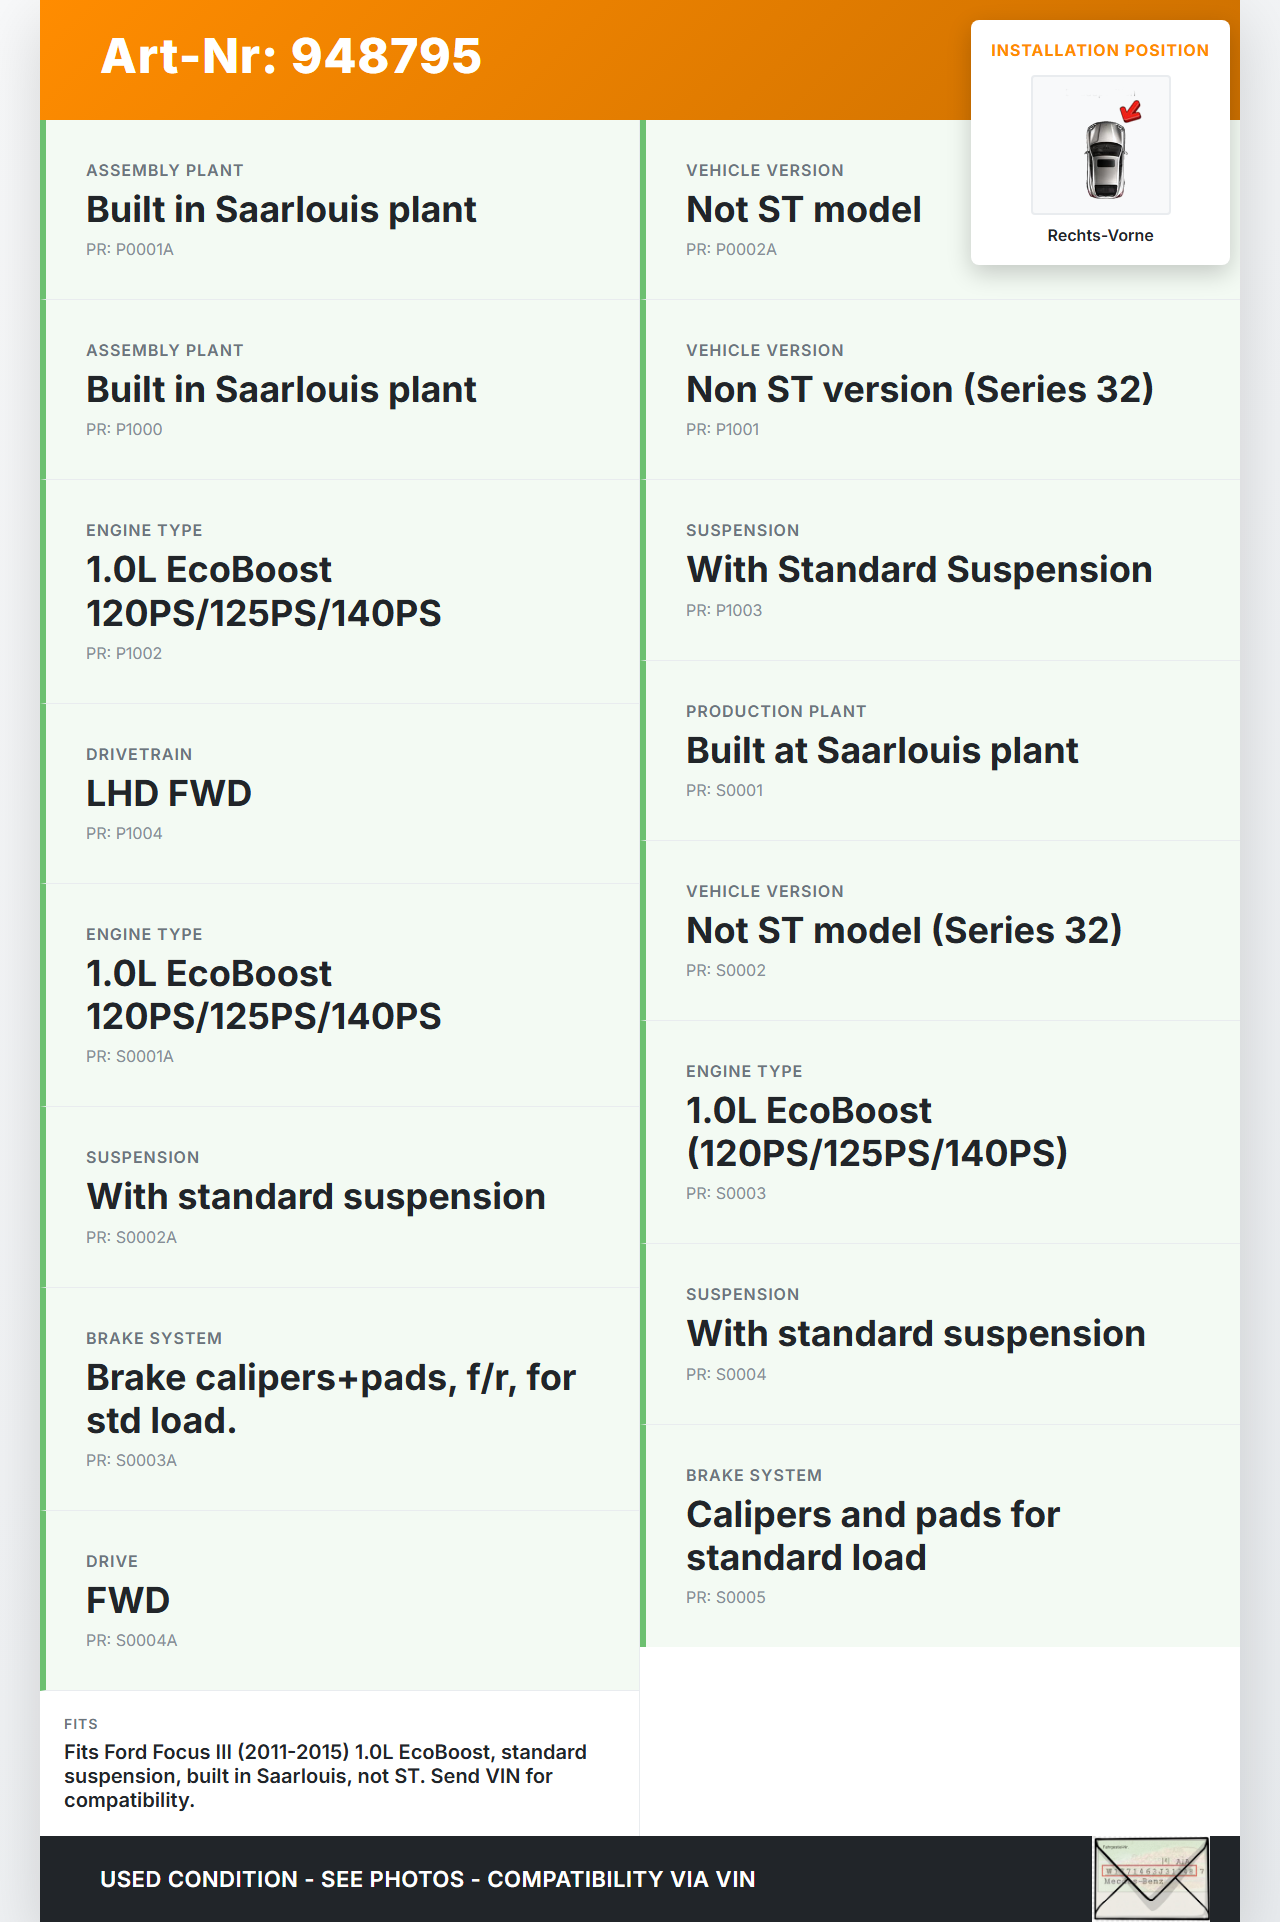The width and height of the screenshot is (1280, 1923).
Task: Select 'Not ST model (Series 32)' entry
Action: [x=904, y=931]
